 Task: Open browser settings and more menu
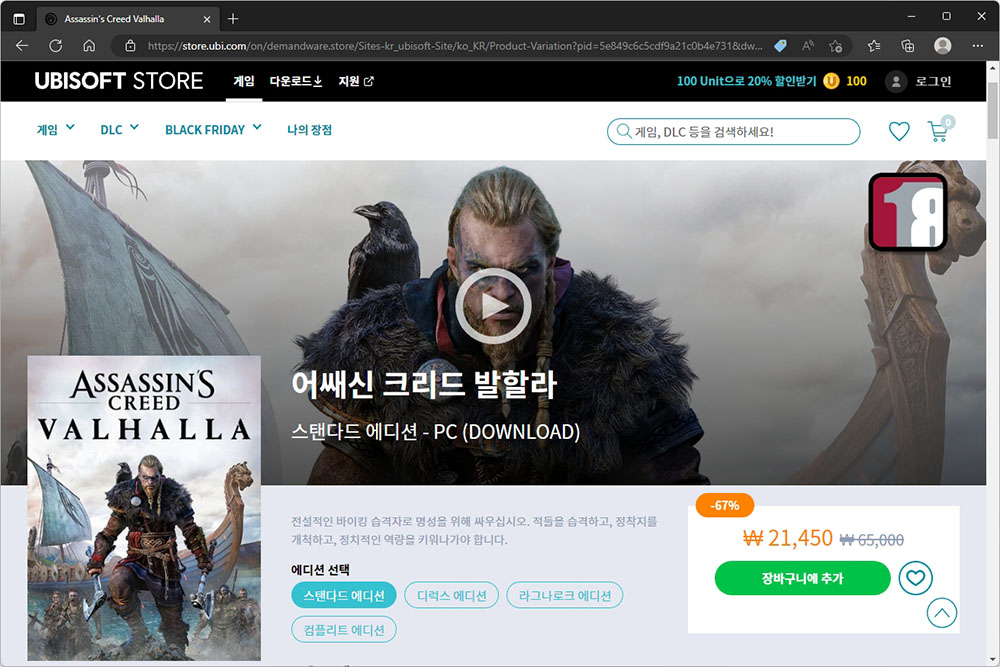(x=977, y=46)
